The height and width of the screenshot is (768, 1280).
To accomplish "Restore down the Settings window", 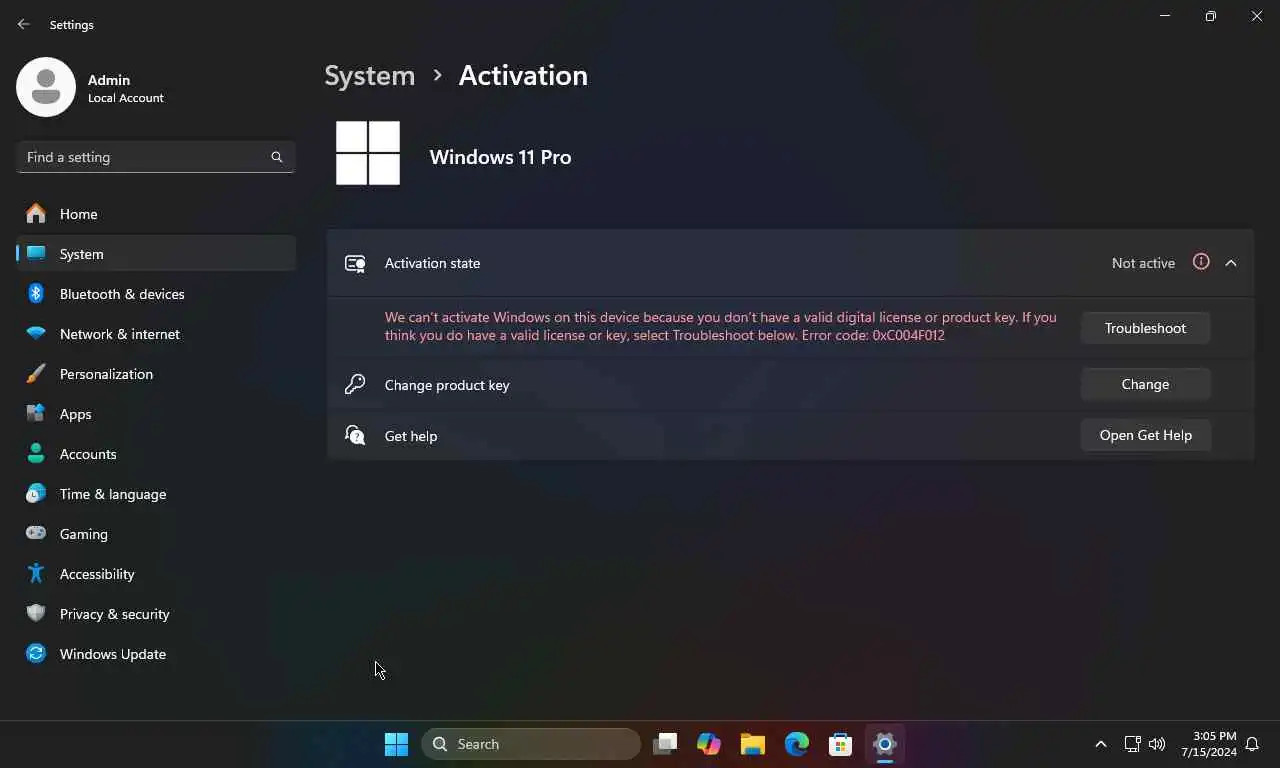I will pos(1211,16).
